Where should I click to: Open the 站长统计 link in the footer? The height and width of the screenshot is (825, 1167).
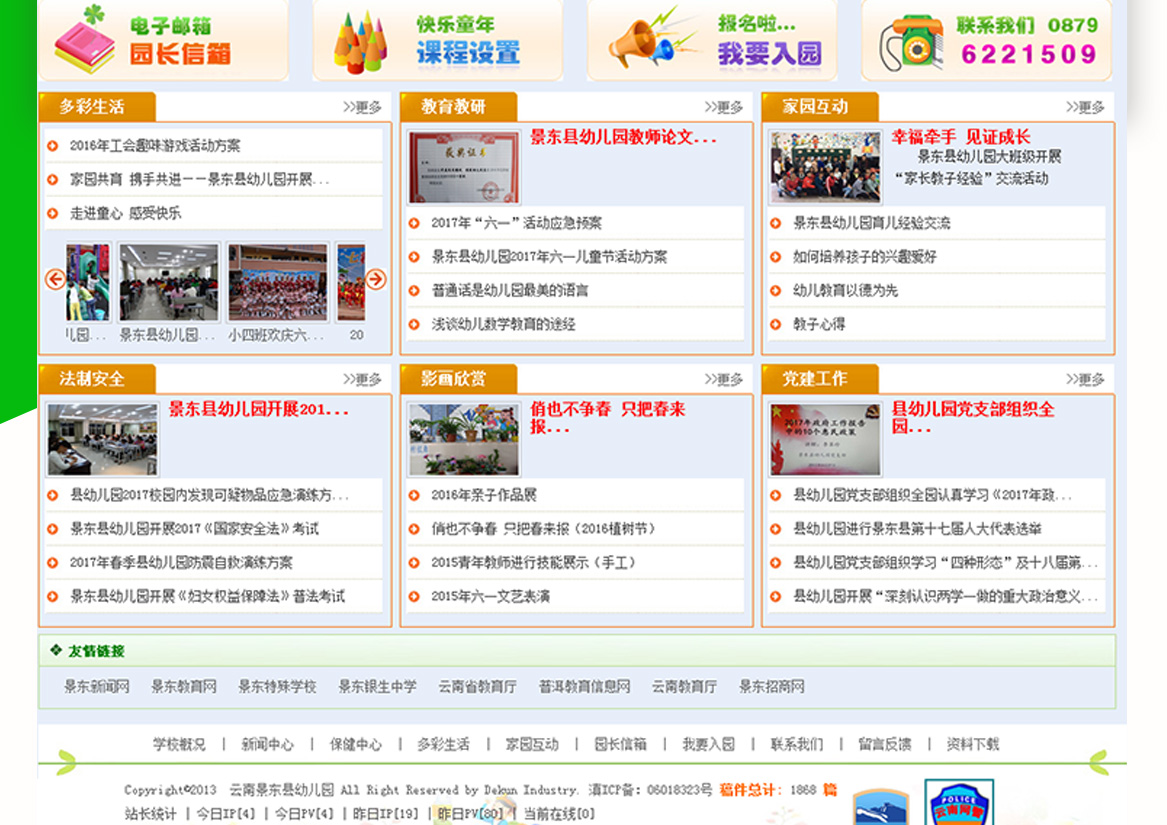(x=150, y=813)
